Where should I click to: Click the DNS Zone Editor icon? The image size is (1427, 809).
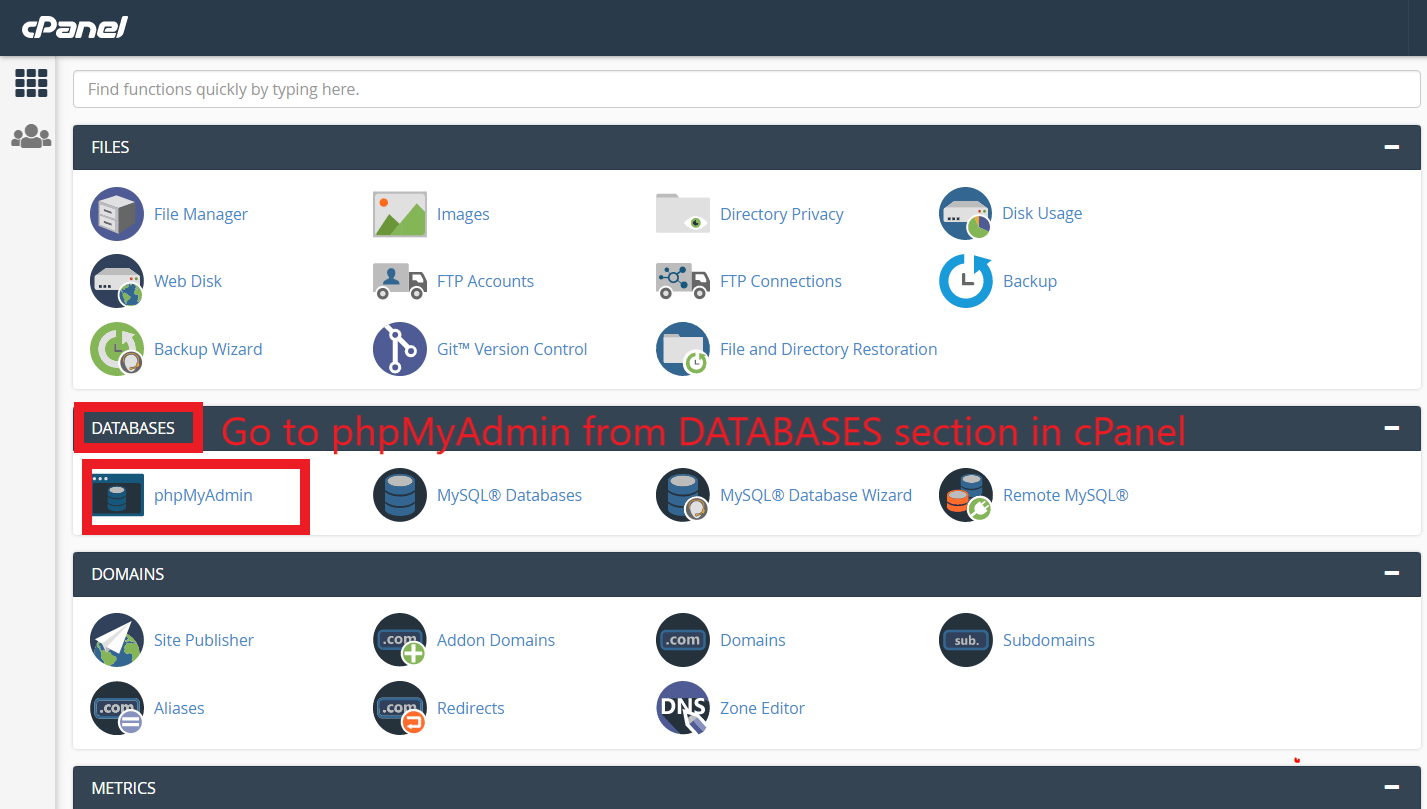pyautogui.click(x=683, y=708)
